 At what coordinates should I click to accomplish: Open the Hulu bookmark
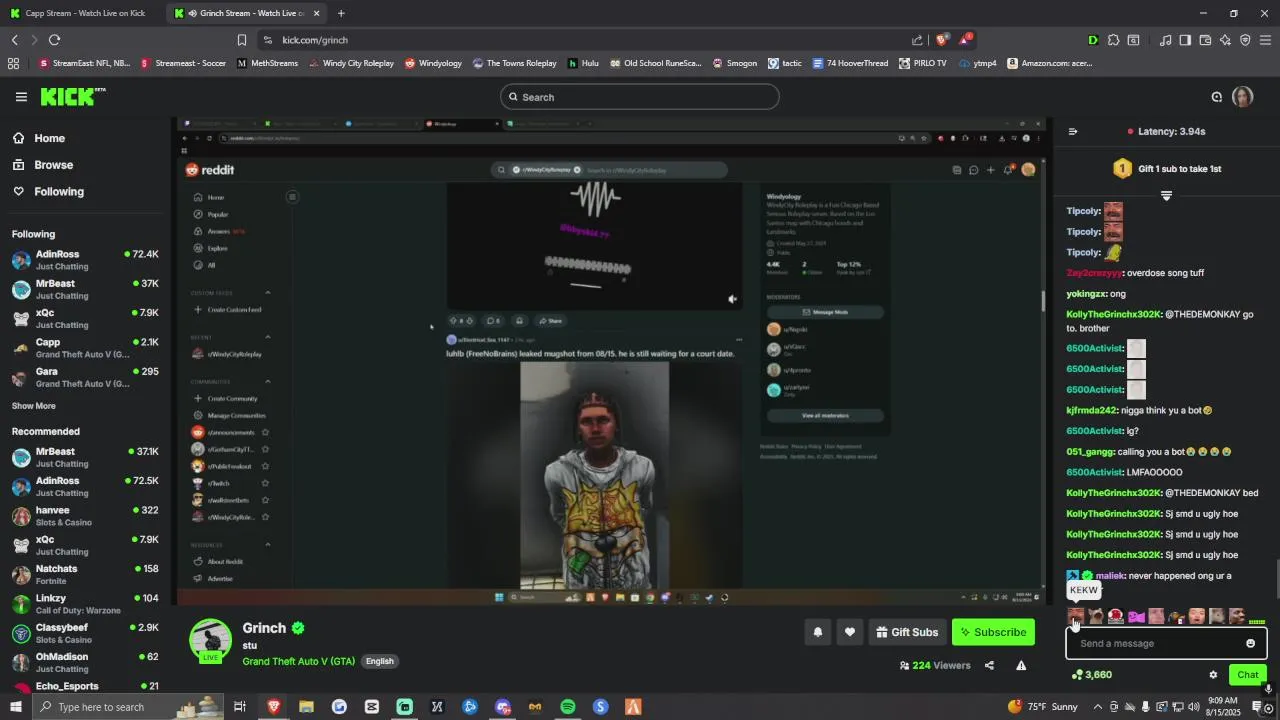[583, 63]
